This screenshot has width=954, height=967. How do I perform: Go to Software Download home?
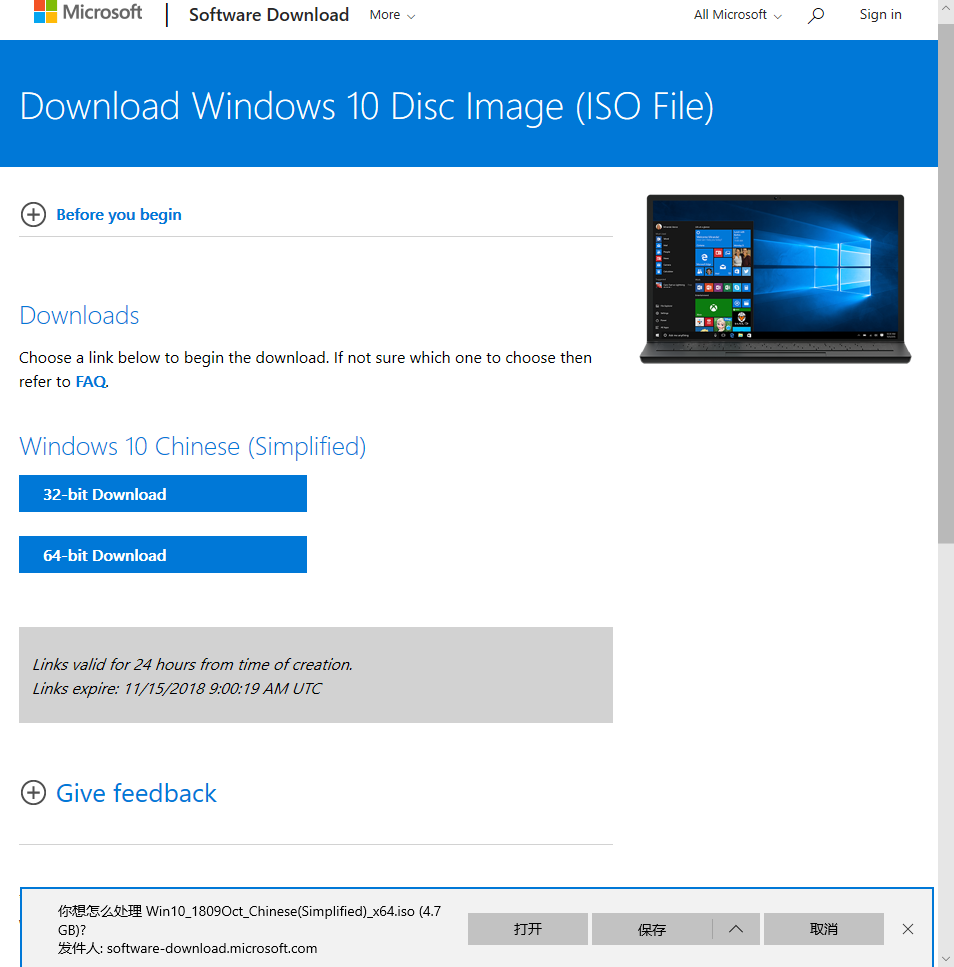click(x=269, y=15)
